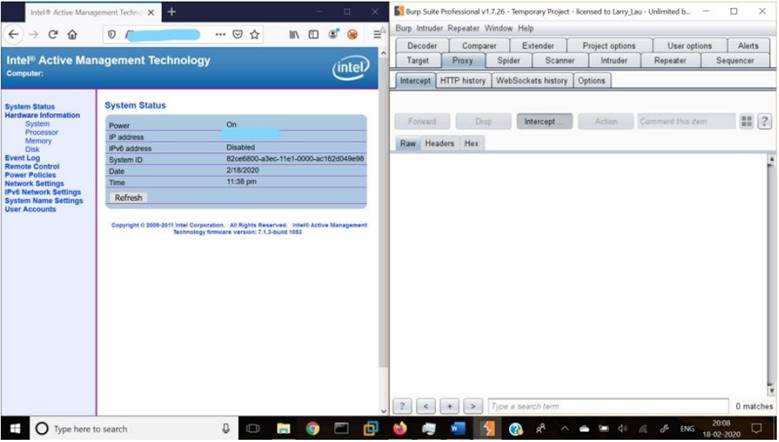The image size is (779, 442).
Task: Click the Drop button in Burp
Action: tap(483, 121)
